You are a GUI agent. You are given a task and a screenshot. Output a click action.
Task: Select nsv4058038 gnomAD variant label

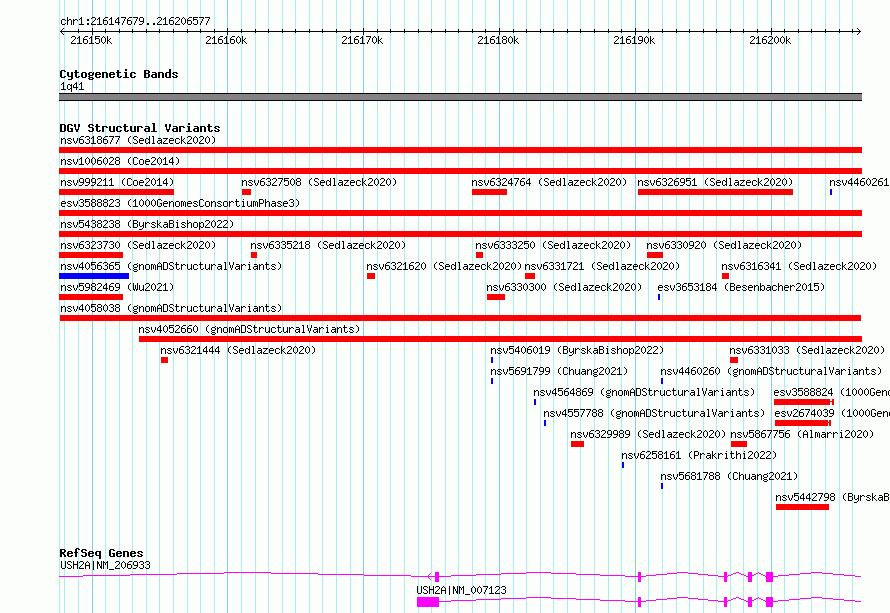pos(171,308)
